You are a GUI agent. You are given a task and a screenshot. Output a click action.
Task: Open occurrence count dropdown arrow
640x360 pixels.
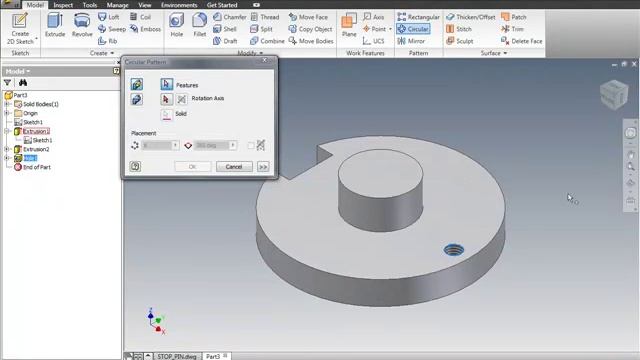click(176, 145)
